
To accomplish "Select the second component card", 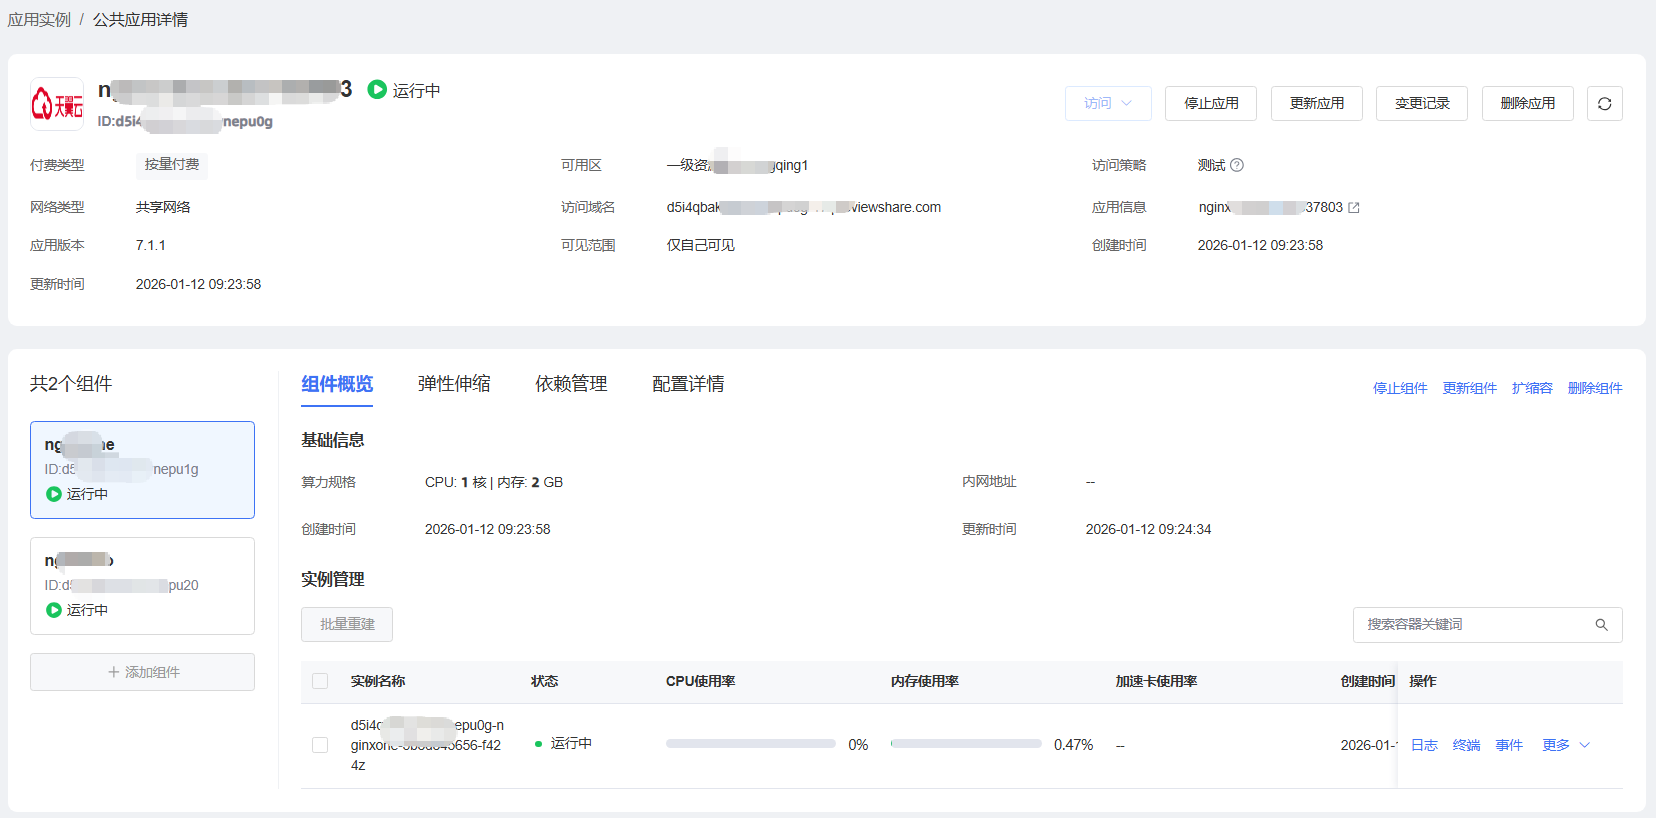I will 142,586.
